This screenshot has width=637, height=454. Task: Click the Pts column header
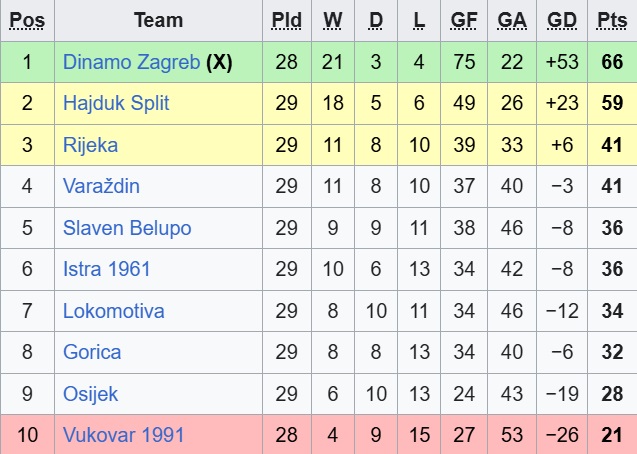point(611,20)
